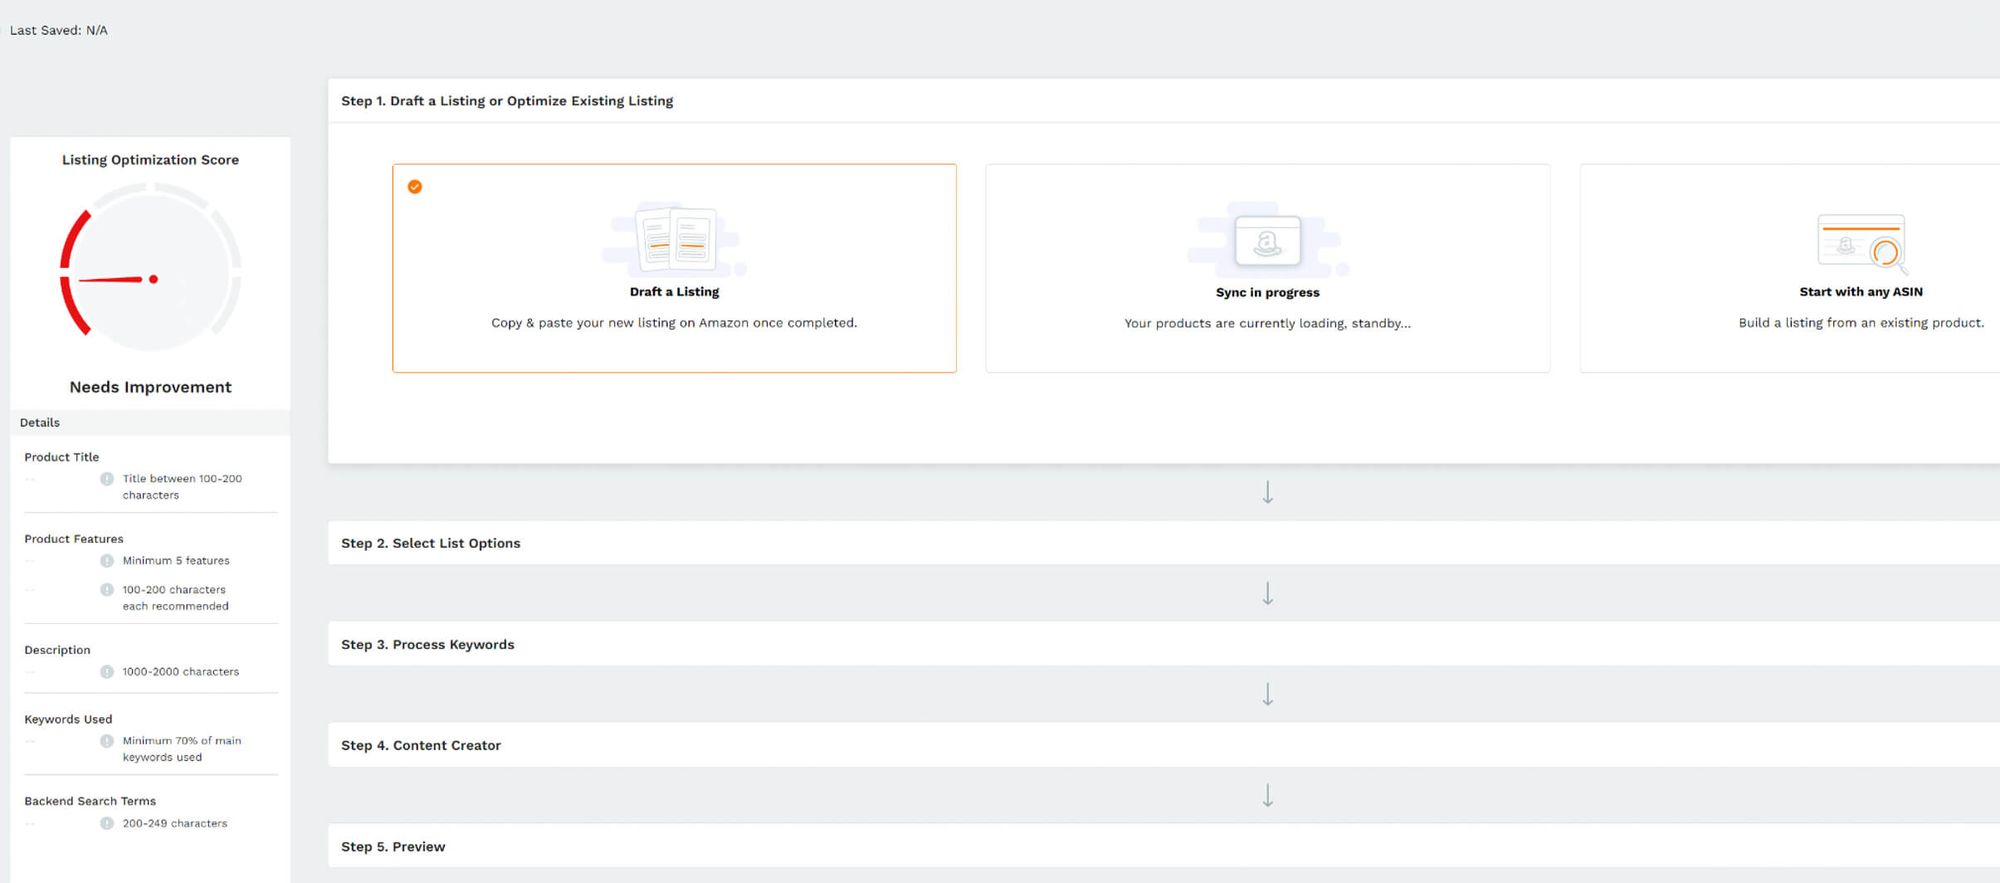
Task: Toggle the orange checkmark on Draft a Listing card
Action: (x=415, y=187)
